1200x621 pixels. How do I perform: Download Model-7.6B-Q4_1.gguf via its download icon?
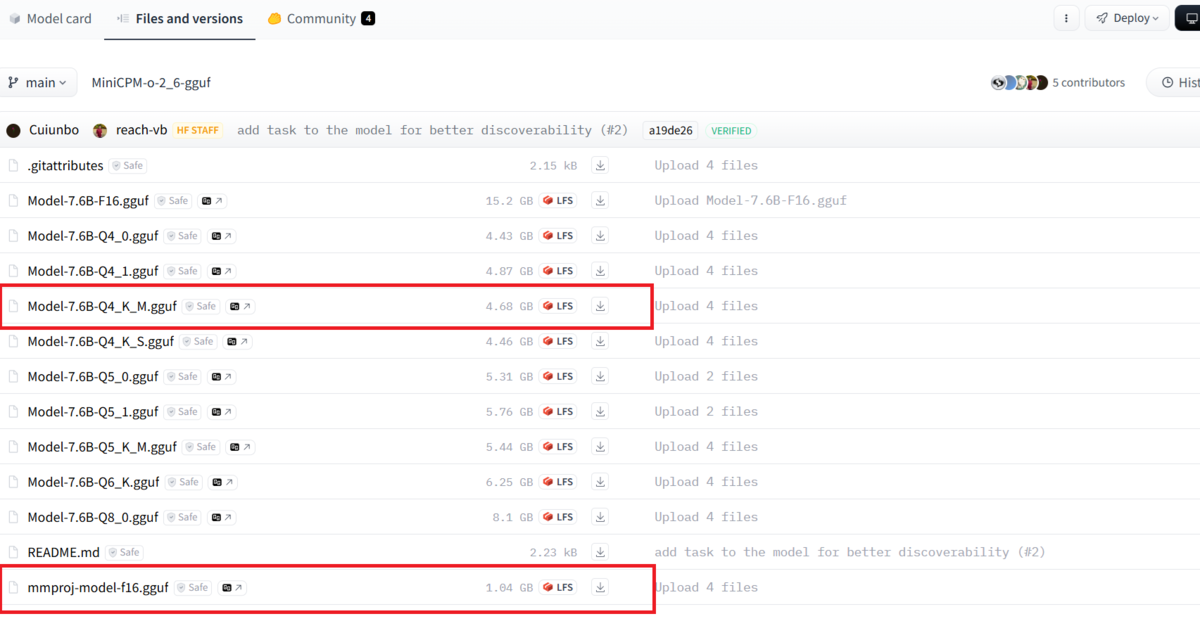600,271
